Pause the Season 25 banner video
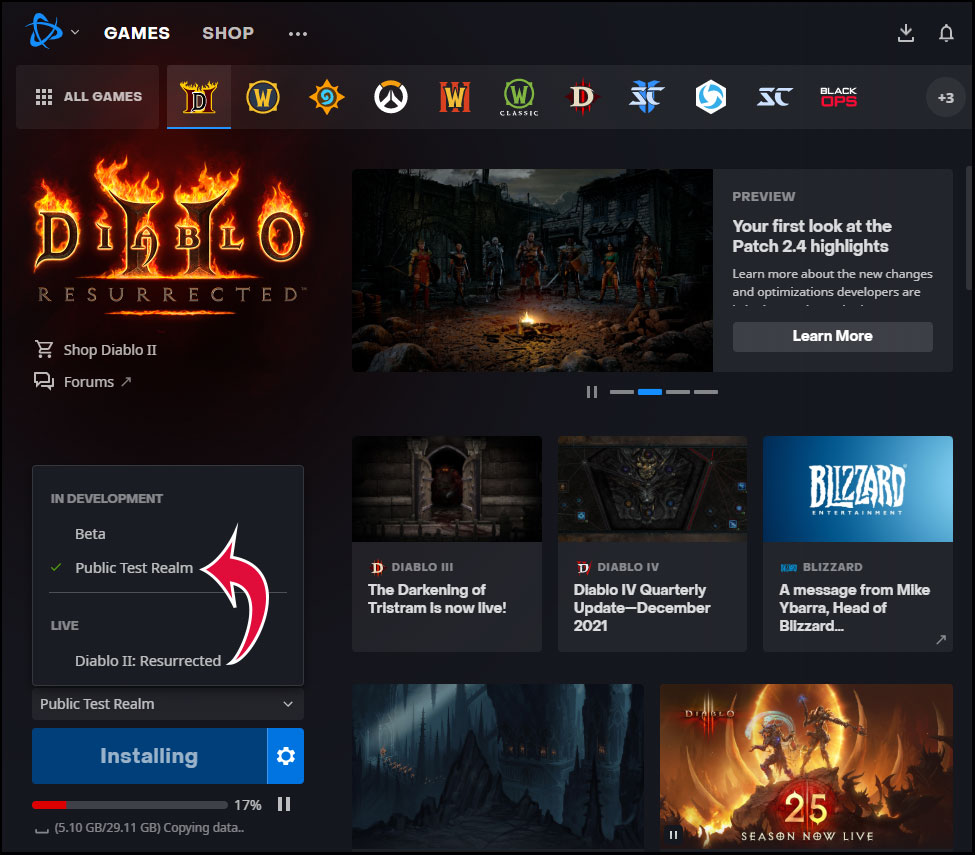The width and height of the screenshot is (975, 855). click(x=673, y=835)
